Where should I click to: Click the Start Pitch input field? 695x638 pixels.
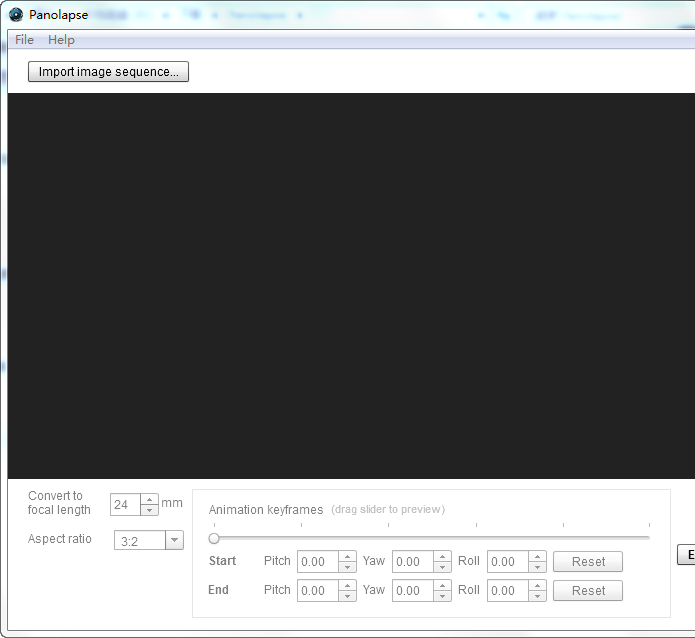pos(317,562)
